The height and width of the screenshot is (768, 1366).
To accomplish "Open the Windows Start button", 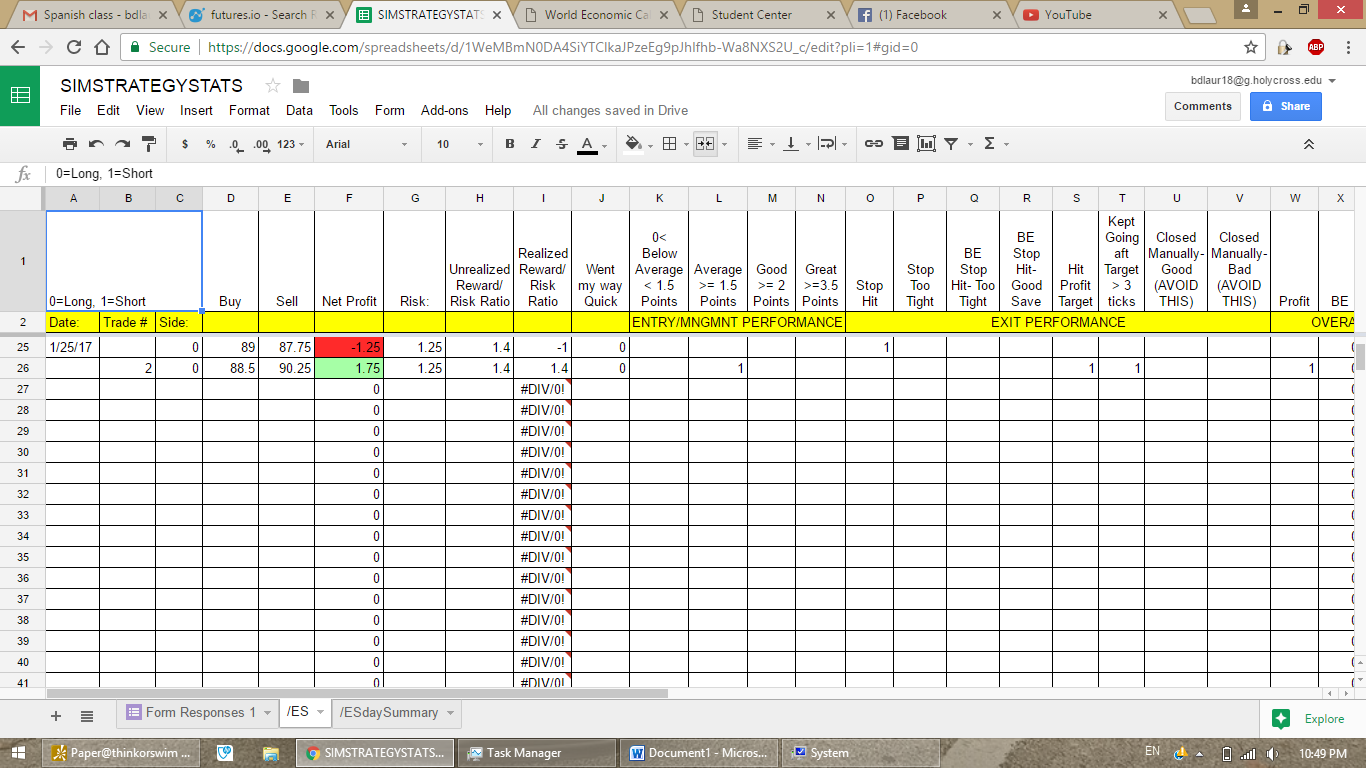I will click(20, 753).
